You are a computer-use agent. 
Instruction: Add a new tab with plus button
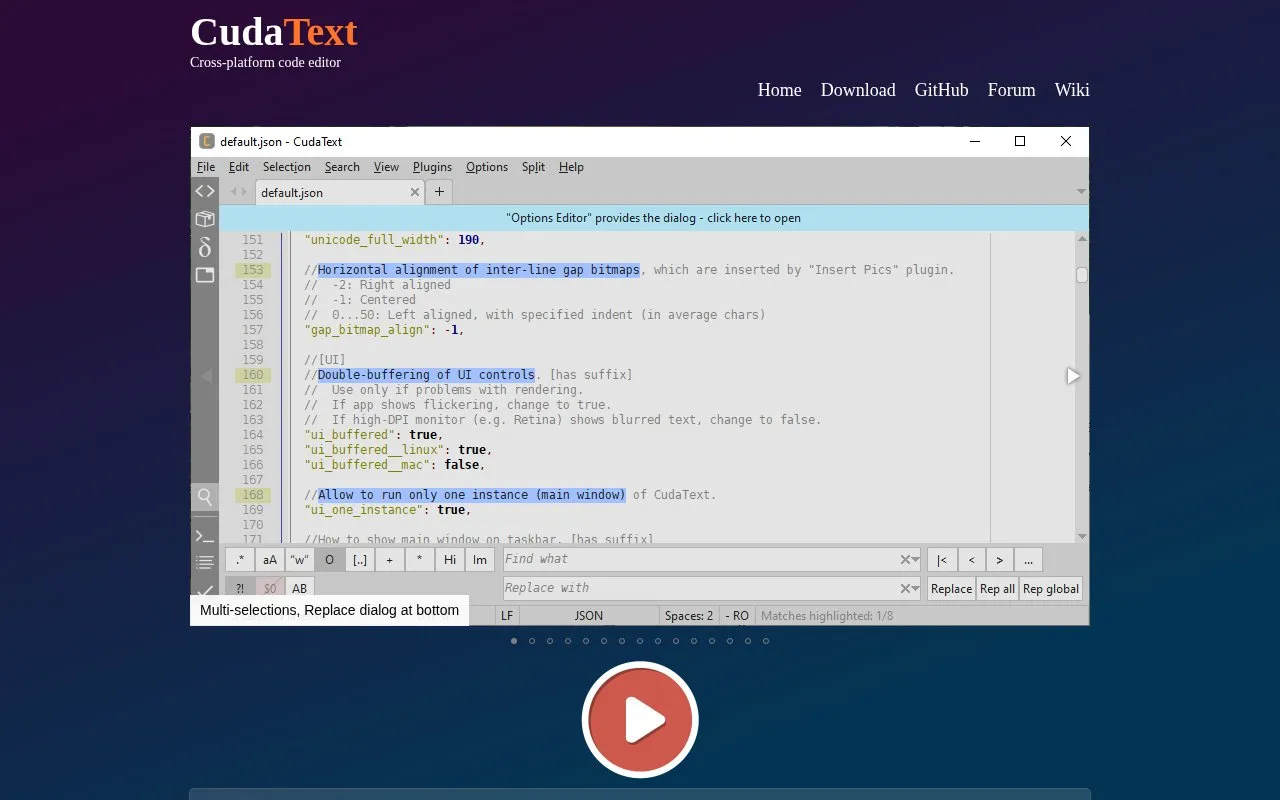pyautogui.click(x=439, y=192)
